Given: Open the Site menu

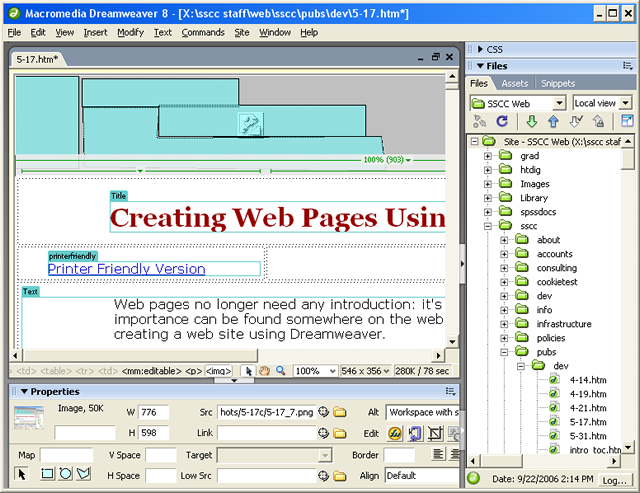Looking at the screenshot, I should (x=242, y=32).
